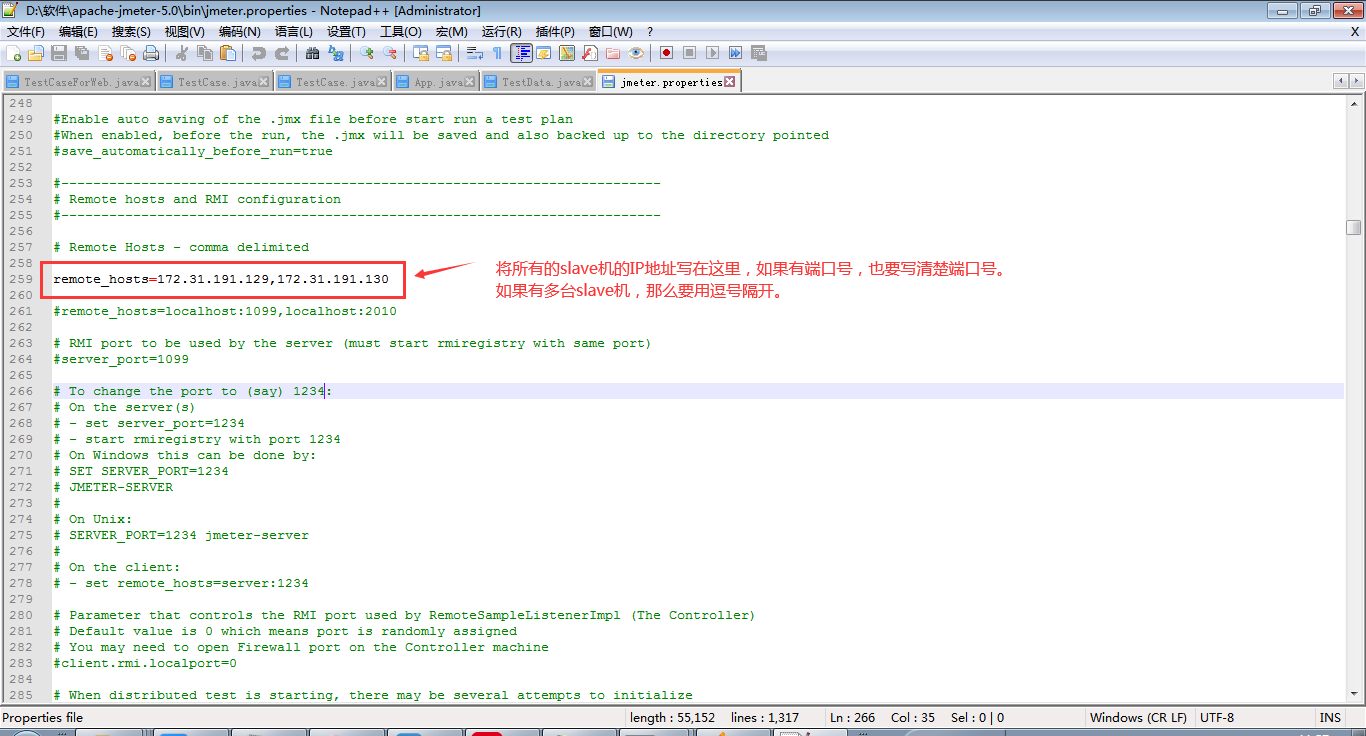
Task: Open the ? help menu
Action: tap(650, 32)
